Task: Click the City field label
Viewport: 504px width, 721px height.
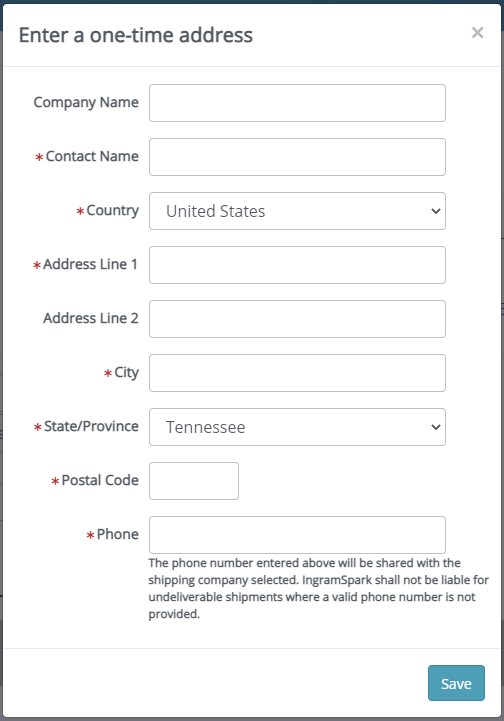Action: (x=126, y=372)
